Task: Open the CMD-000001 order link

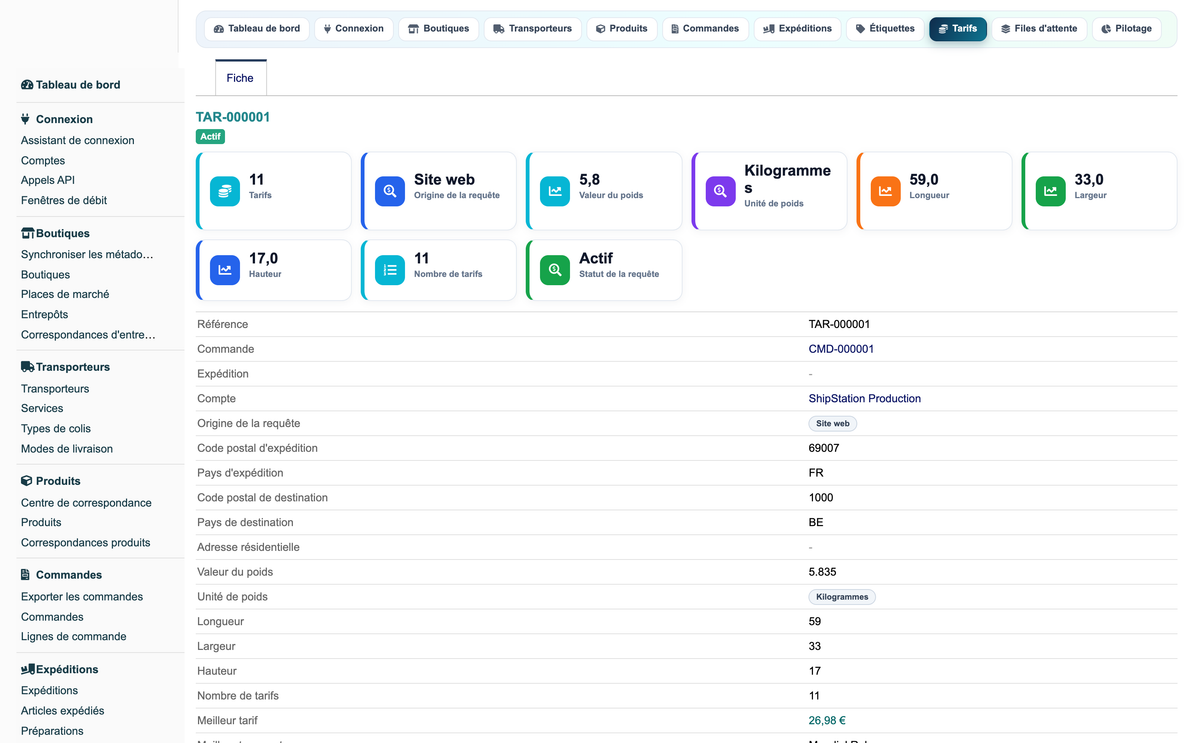Action: tap(841, 349)
